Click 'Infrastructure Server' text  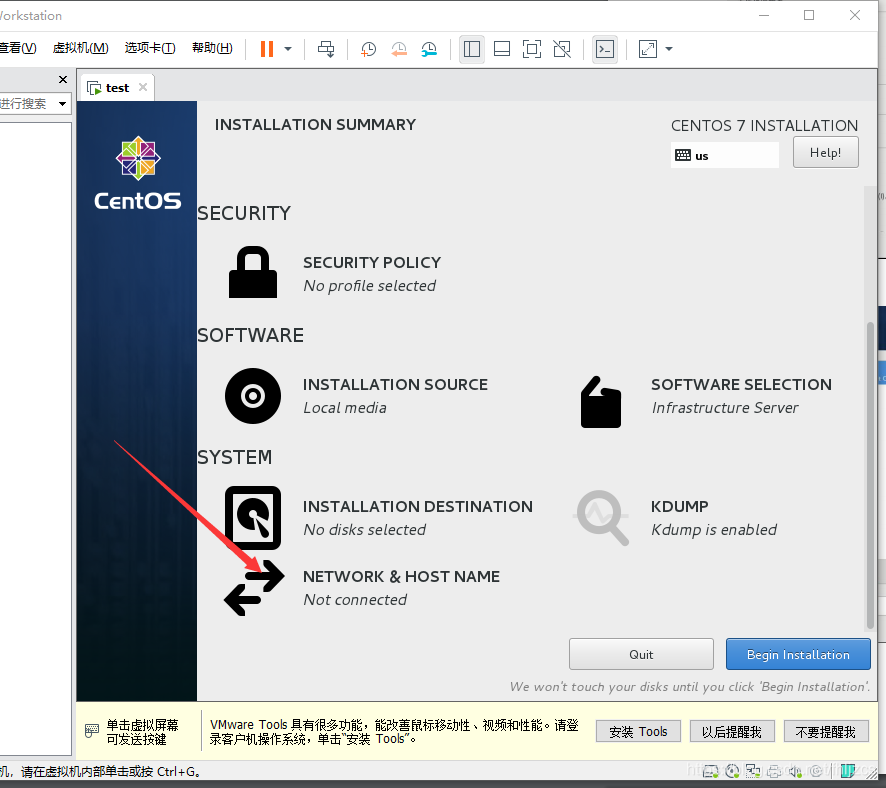pos(725,408)
